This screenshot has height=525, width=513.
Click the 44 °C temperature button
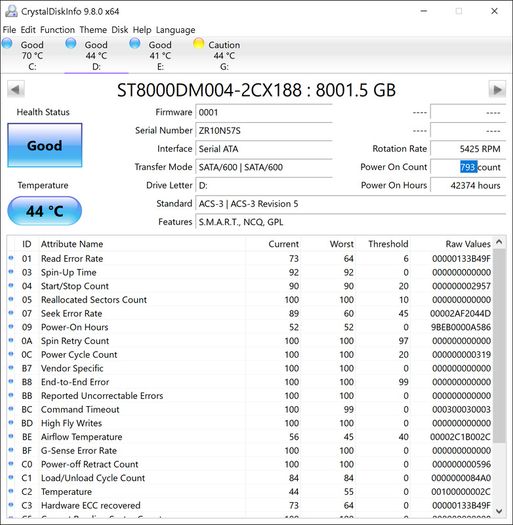point(45,211)
